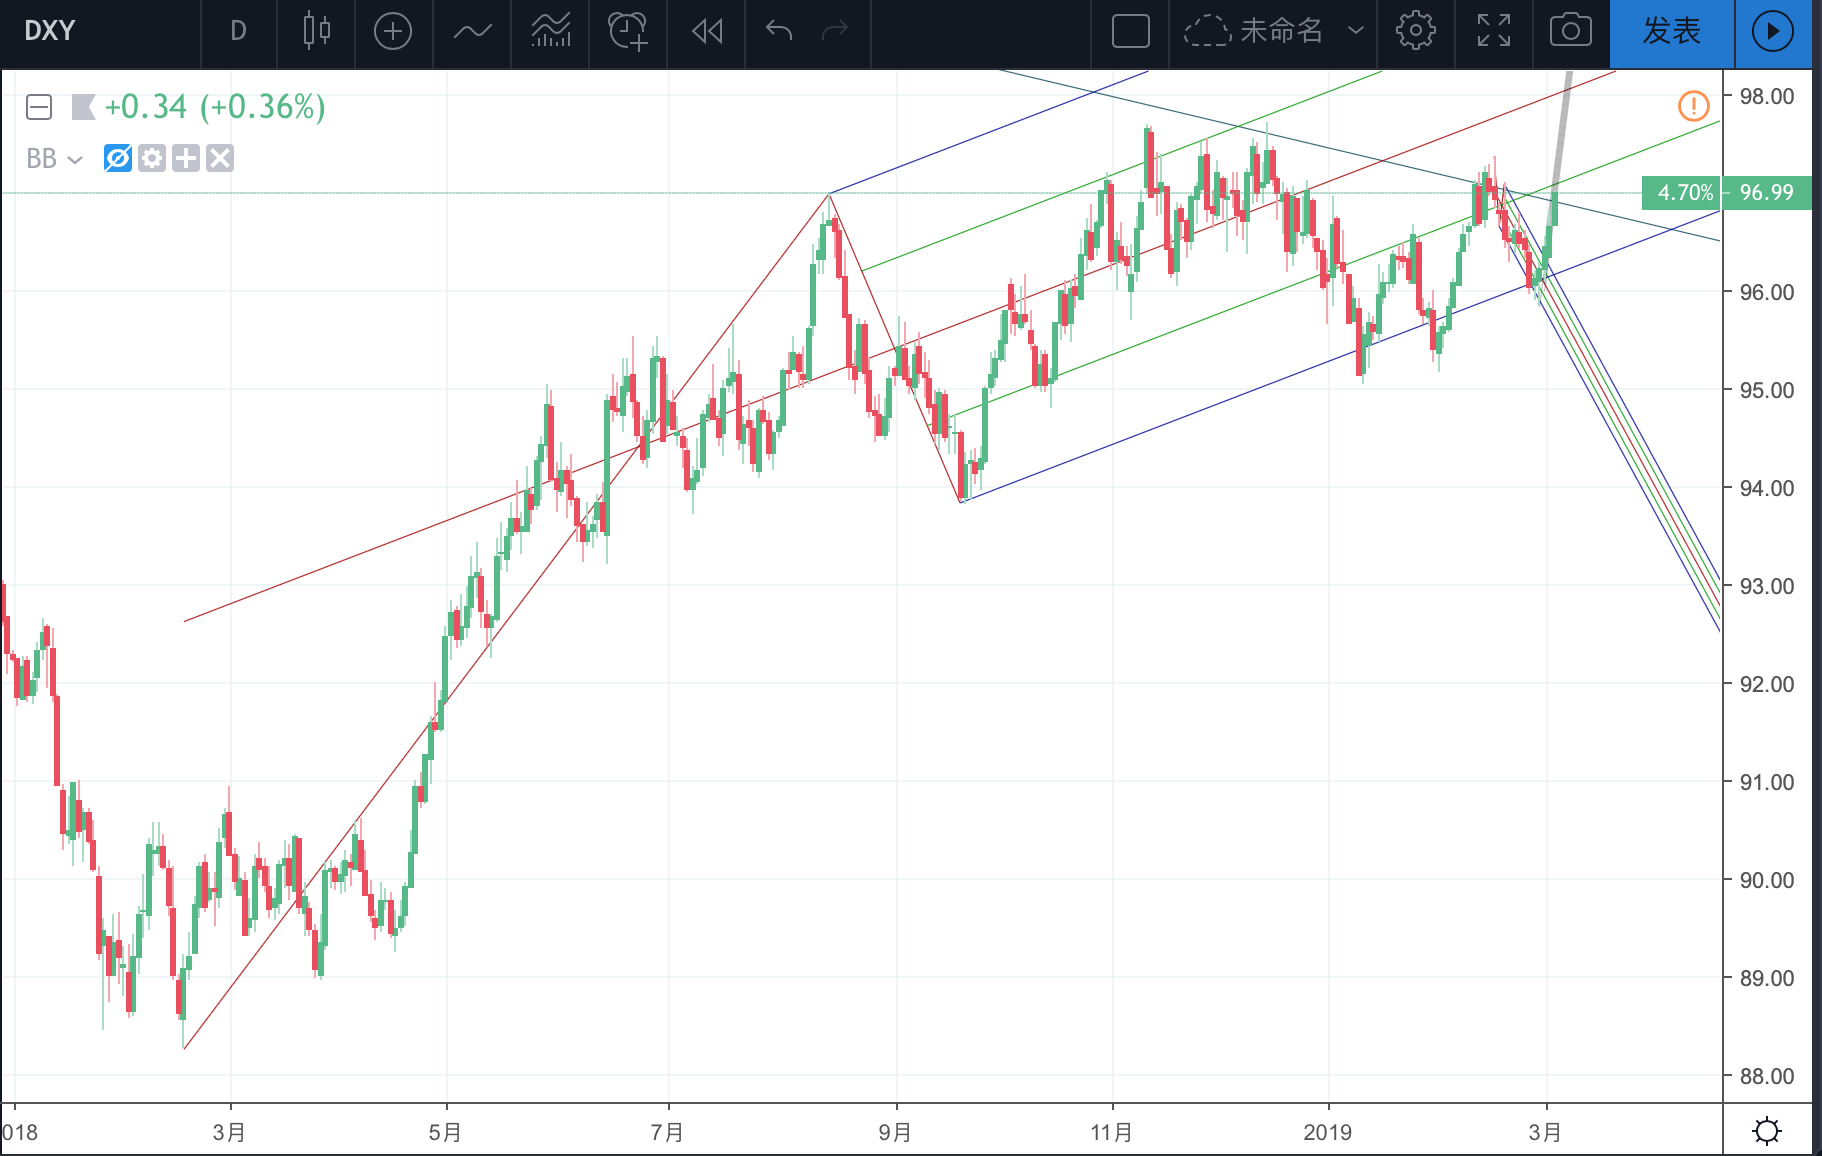This screenshot has width=1822, height=1156.
Task: Start bar replay with the rewind icon
Action: pos(707,31)
